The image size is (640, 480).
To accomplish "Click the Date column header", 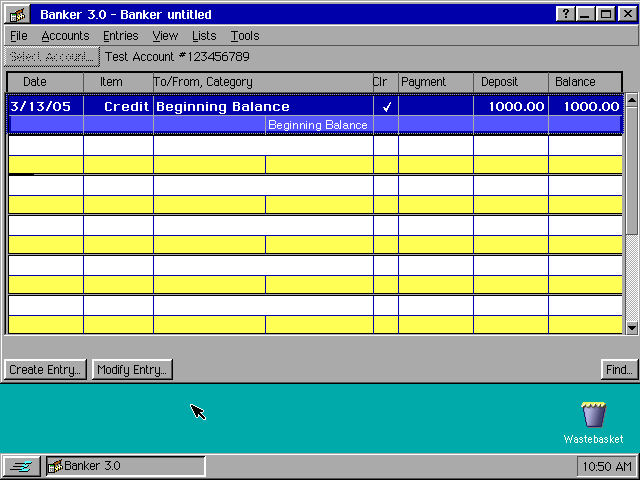I will tap(45, 82).
